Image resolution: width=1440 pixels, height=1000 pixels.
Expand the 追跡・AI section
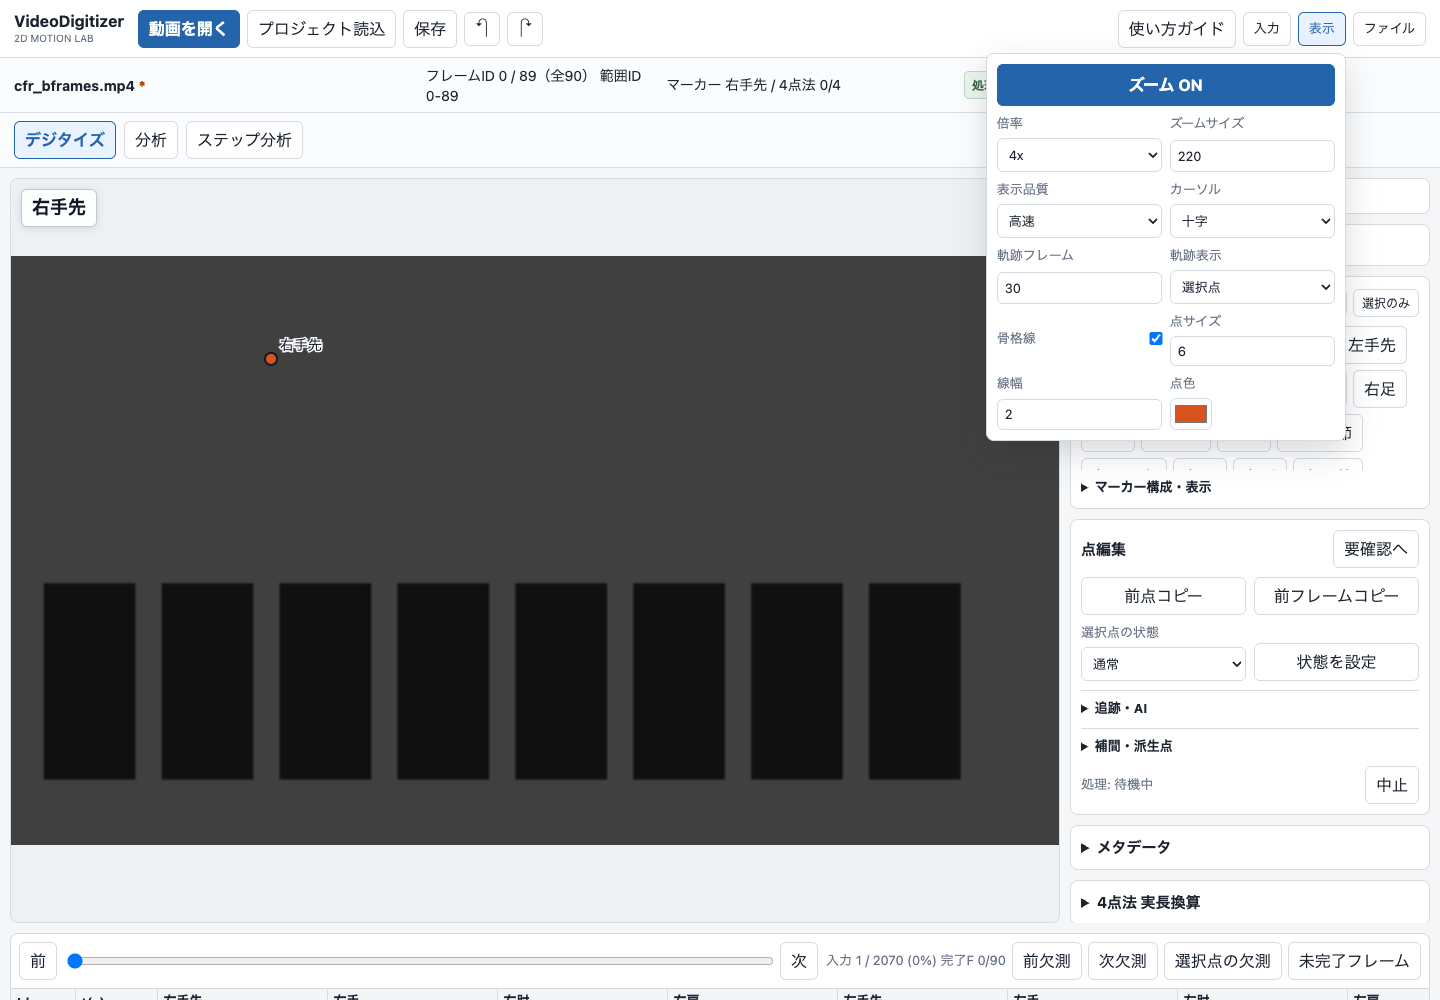1115,708
